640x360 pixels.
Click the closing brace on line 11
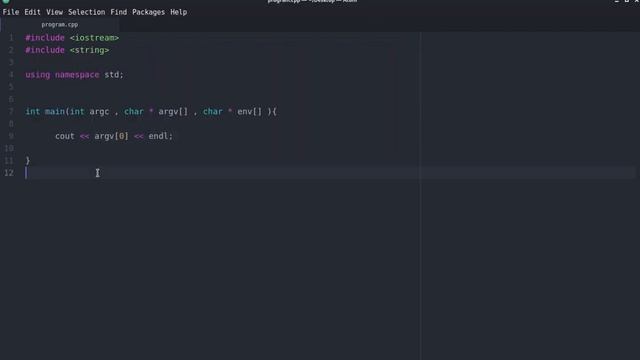point(28,161)
